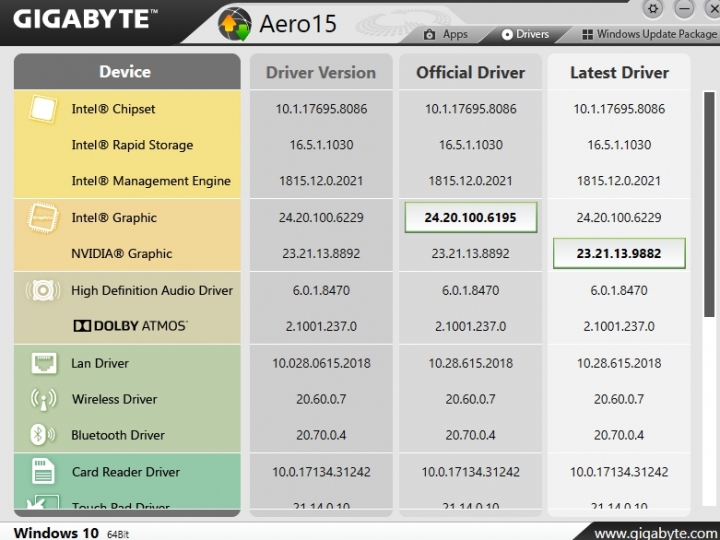Click Intel Chipset installed version 10.1.17695.8086
The image size is (720, 540).
coord(321,109)
